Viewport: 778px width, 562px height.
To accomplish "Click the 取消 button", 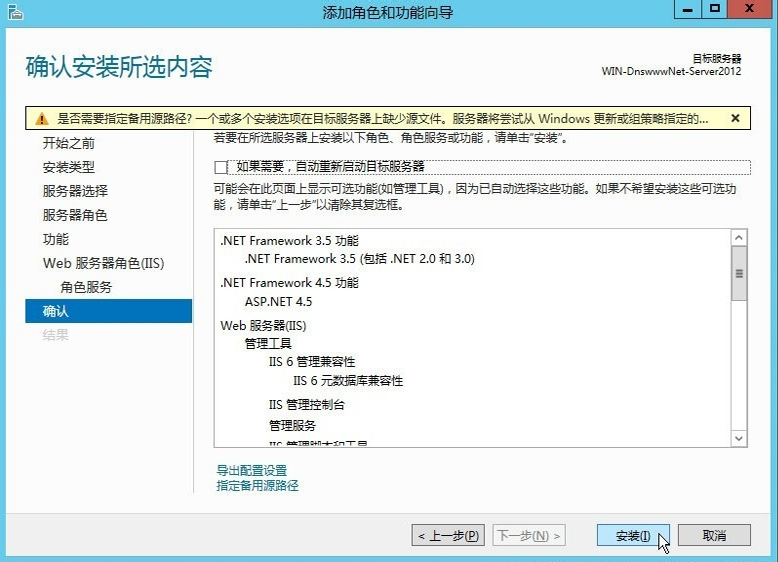I will [x=714, y=536].
